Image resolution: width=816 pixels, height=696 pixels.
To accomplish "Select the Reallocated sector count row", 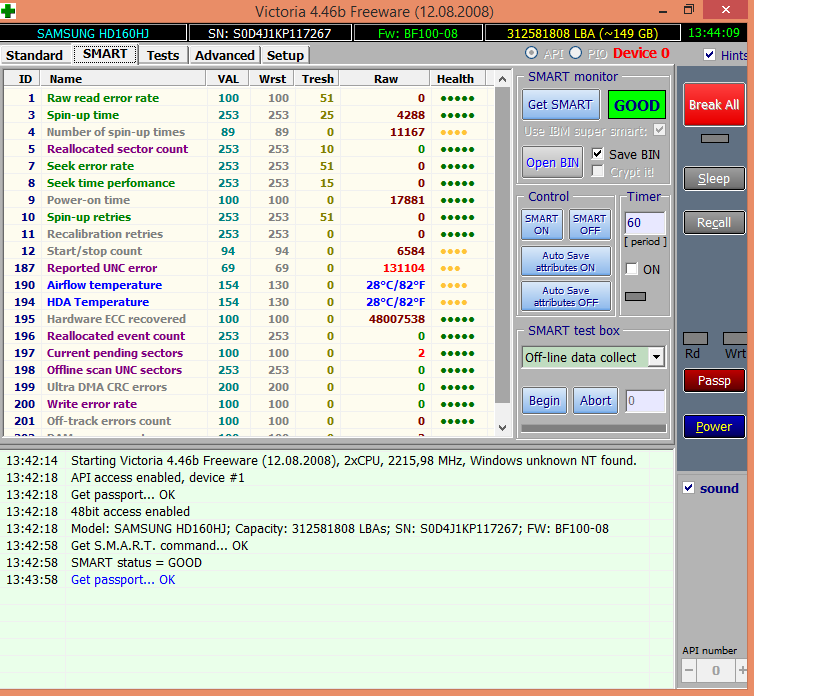I will (117, 149).
